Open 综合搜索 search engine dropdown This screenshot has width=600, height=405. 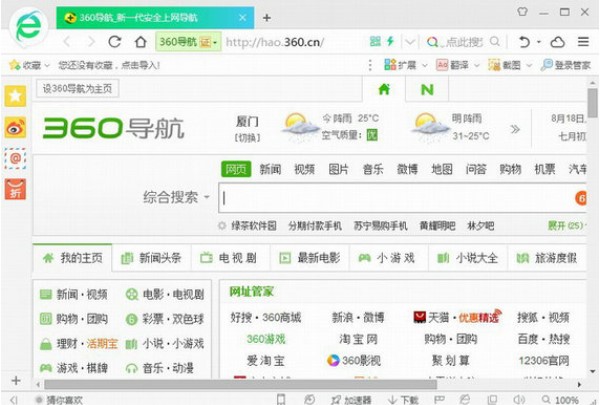[x=177, y=198]
